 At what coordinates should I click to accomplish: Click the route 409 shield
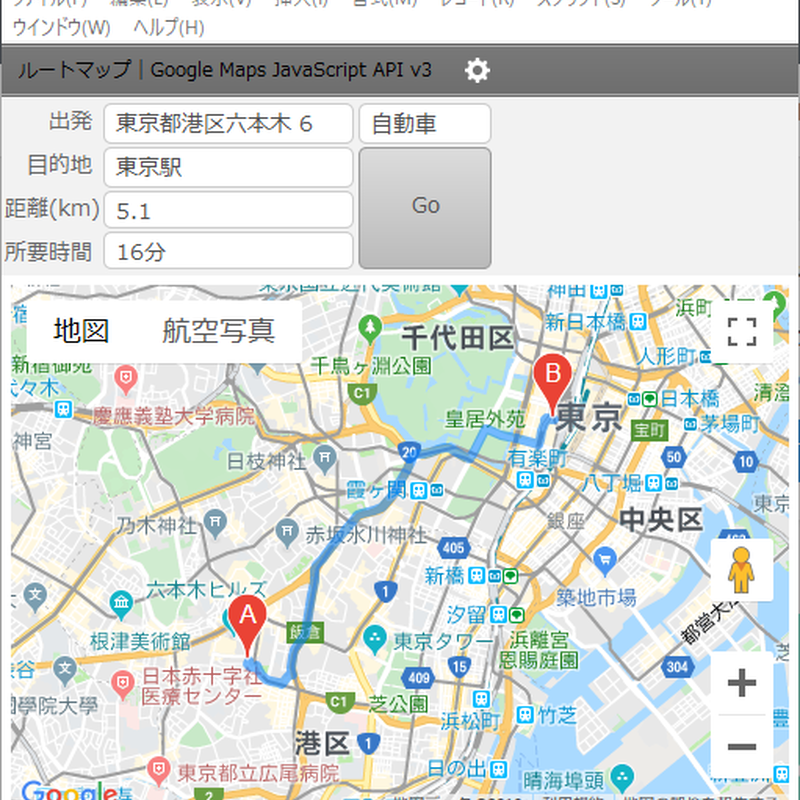tap(418, 678)
